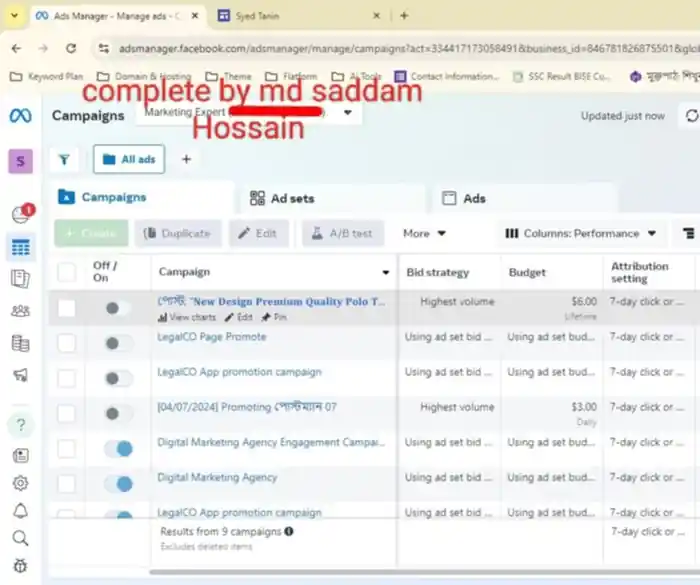This screenshot has width=700, height=585.
Task: Click results info icon beside 9 campaigns
Action: click(x=289, y=531)
